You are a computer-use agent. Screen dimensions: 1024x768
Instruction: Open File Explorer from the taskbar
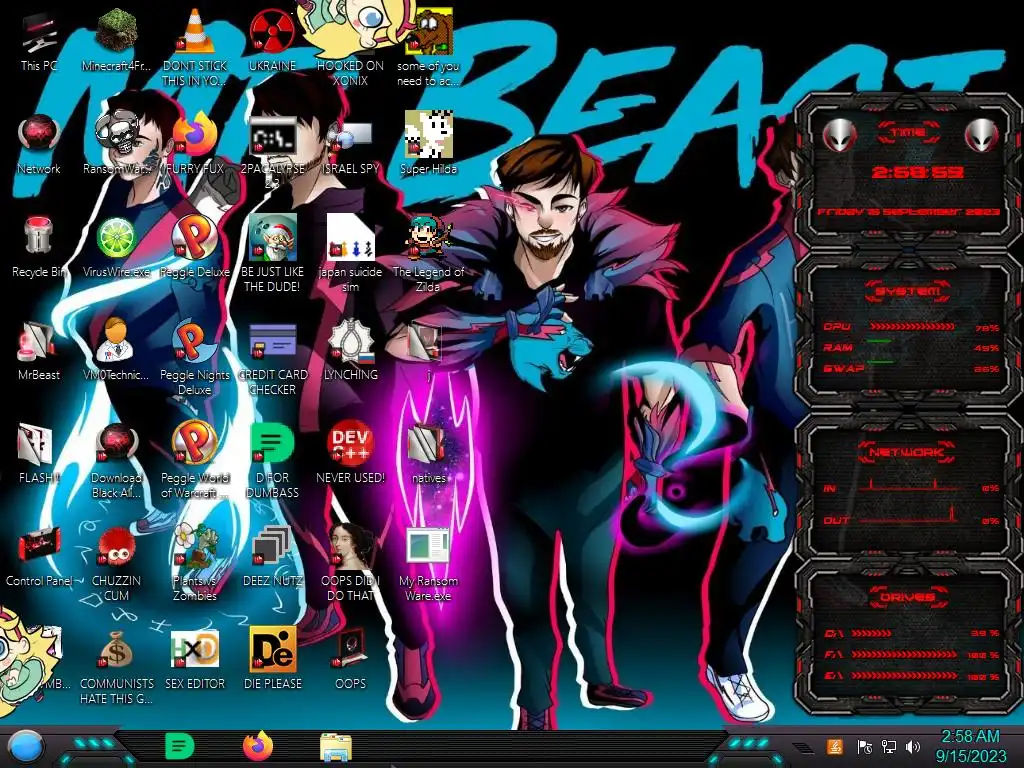[336, 748]
